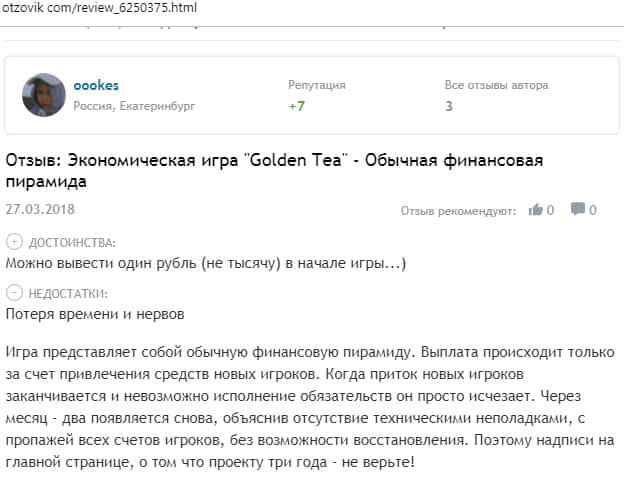Click location text Россия, Екатеринбург

coord(134,106)
